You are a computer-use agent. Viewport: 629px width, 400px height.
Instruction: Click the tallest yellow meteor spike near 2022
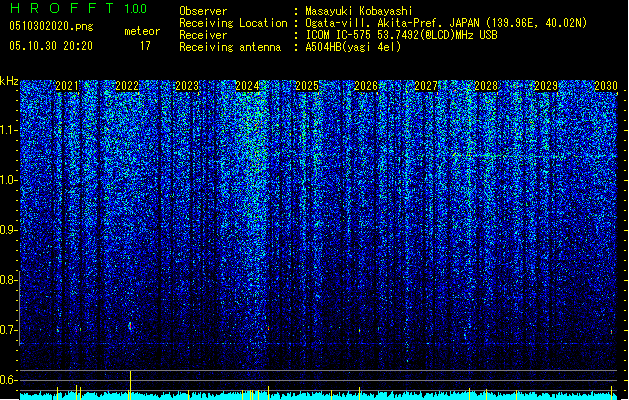(130, 385)
